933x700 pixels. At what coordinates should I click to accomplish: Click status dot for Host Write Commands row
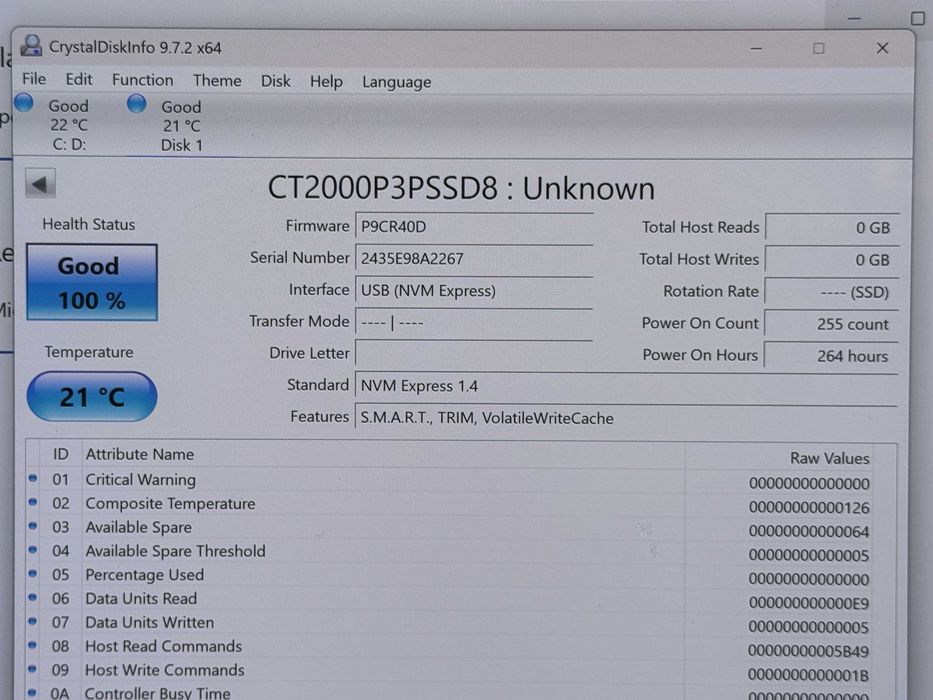pos(33,669)
